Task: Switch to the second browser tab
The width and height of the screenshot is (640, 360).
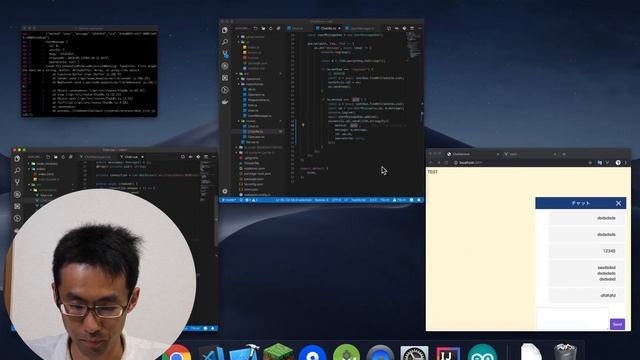Action: (530, 154)
